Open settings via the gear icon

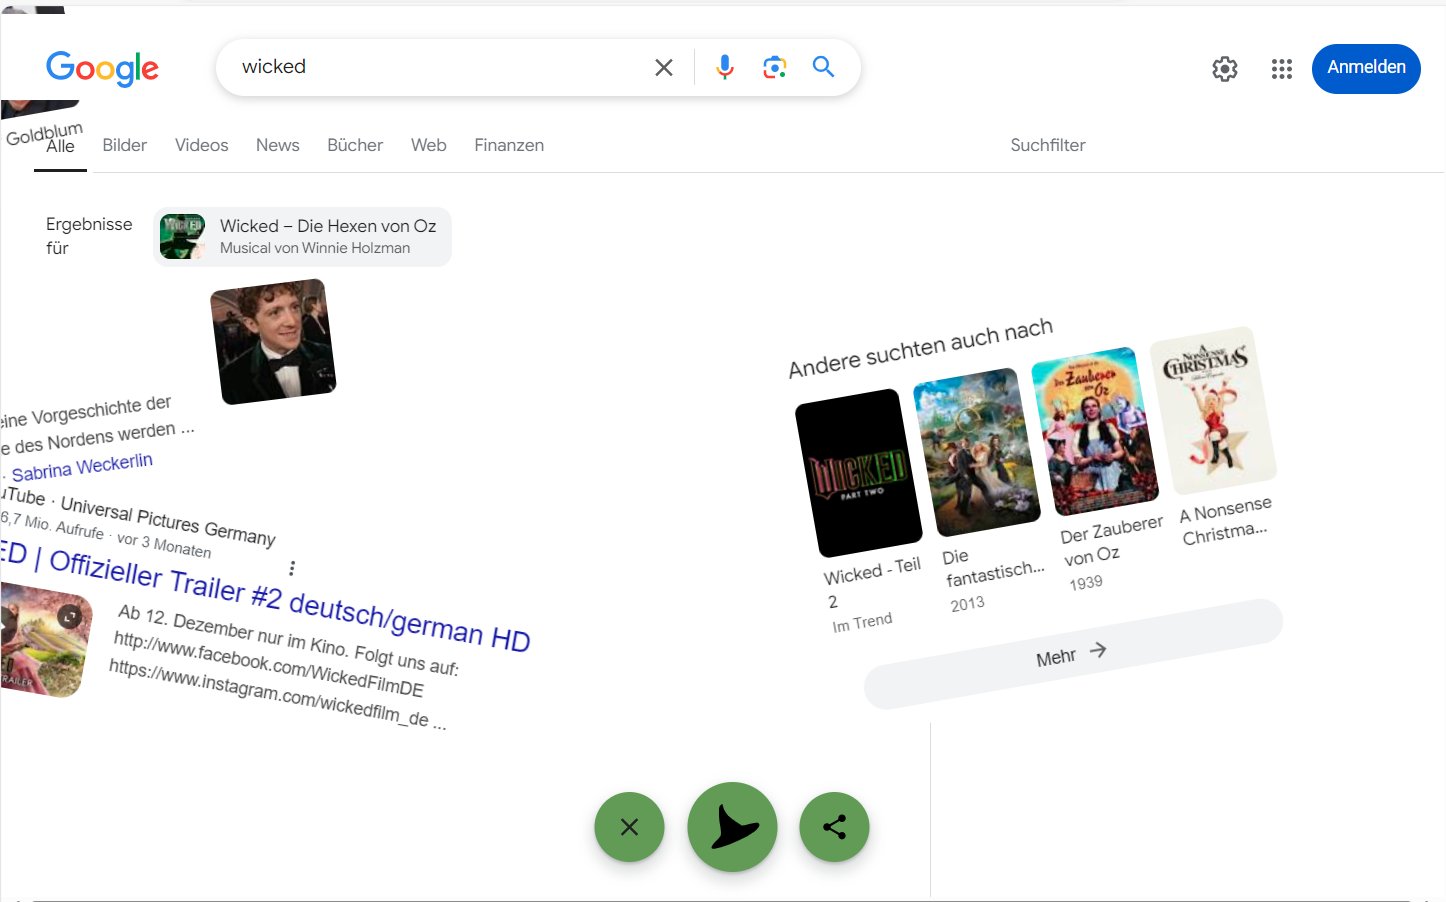[x=1225, y=68]
